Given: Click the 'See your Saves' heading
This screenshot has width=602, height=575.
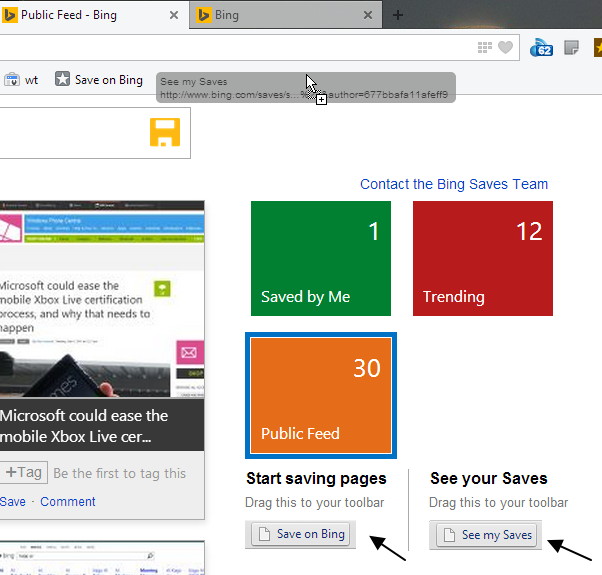Looking at the screenshot, I should tap(489, 479).
